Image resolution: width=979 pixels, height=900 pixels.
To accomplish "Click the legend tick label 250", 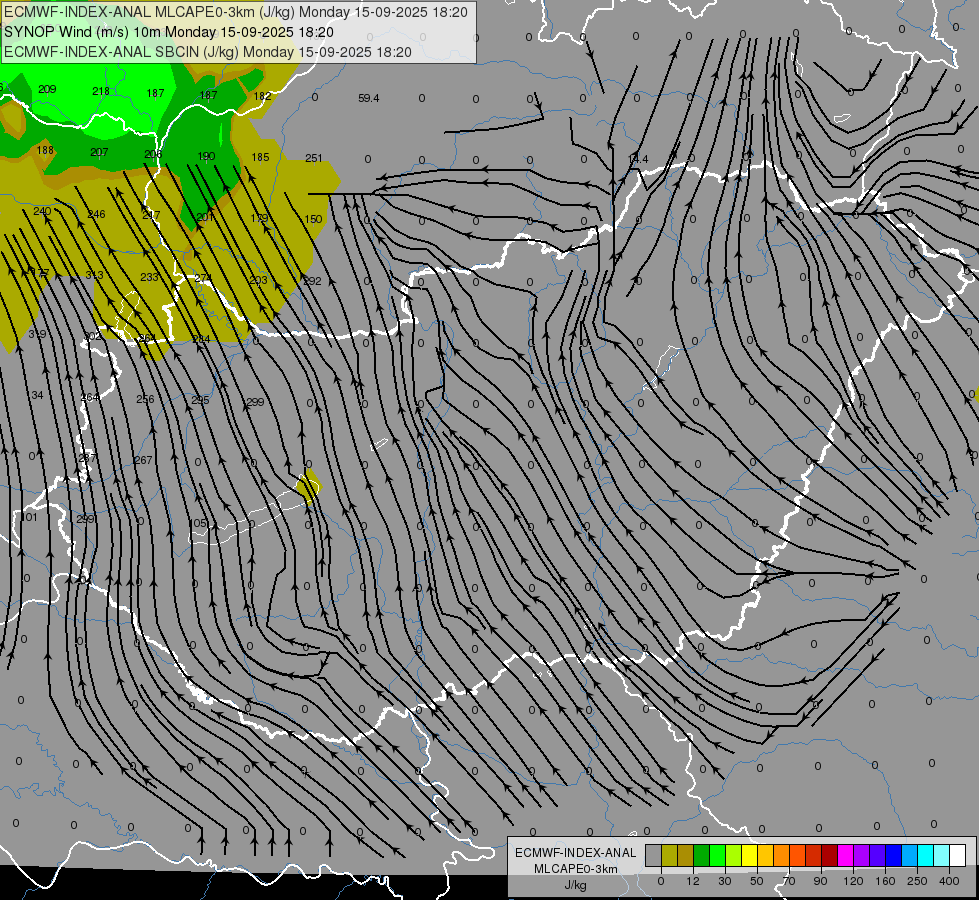I will (917, 881).
